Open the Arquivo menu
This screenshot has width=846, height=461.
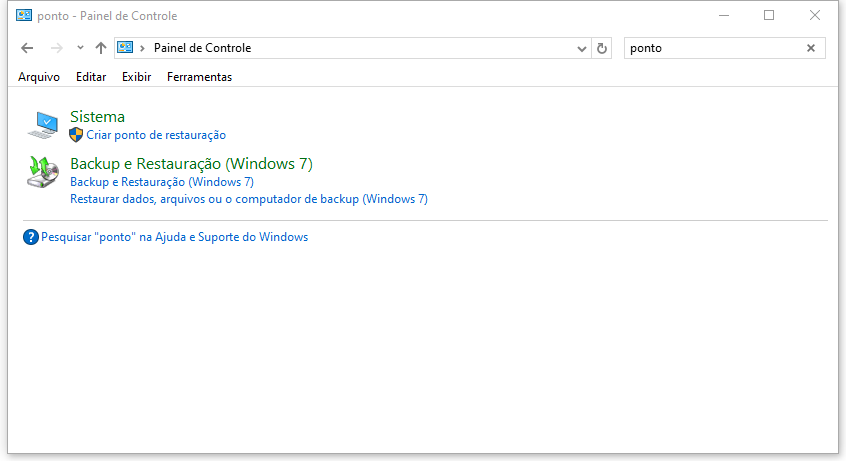click(x=39, y=77)
